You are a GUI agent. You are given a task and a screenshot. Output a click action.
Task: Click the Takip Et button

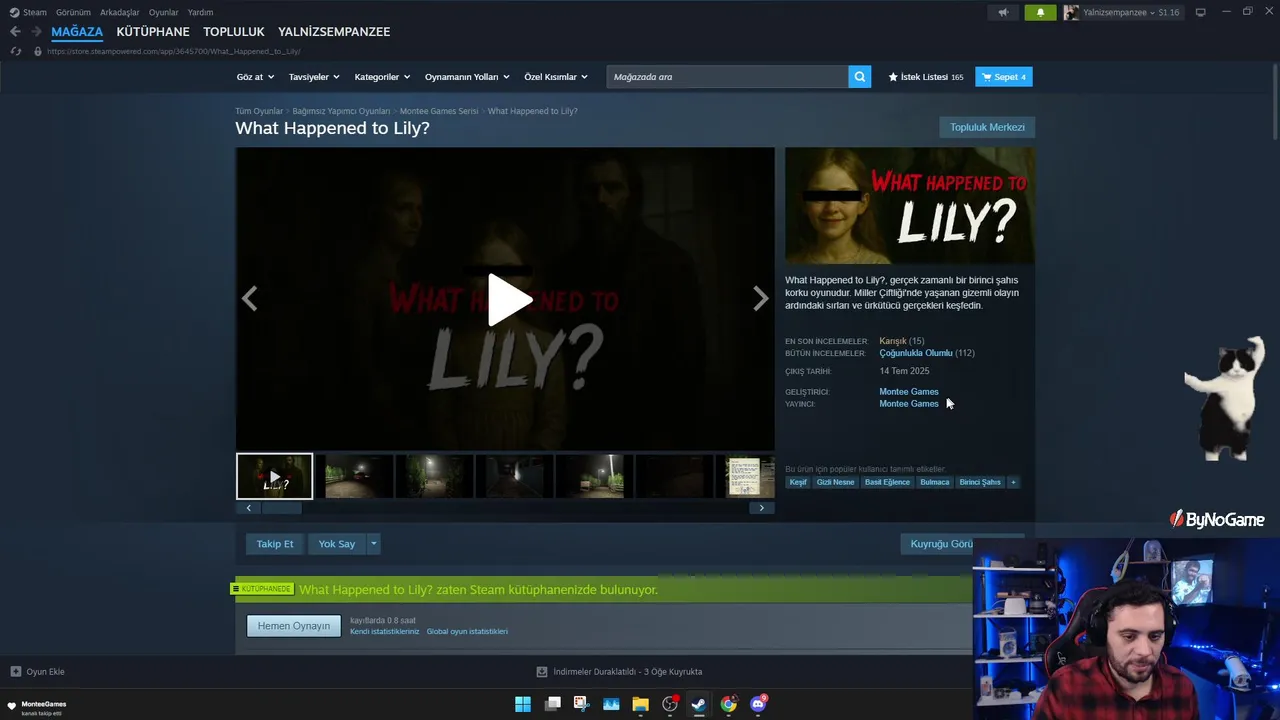tap(275, 544)
